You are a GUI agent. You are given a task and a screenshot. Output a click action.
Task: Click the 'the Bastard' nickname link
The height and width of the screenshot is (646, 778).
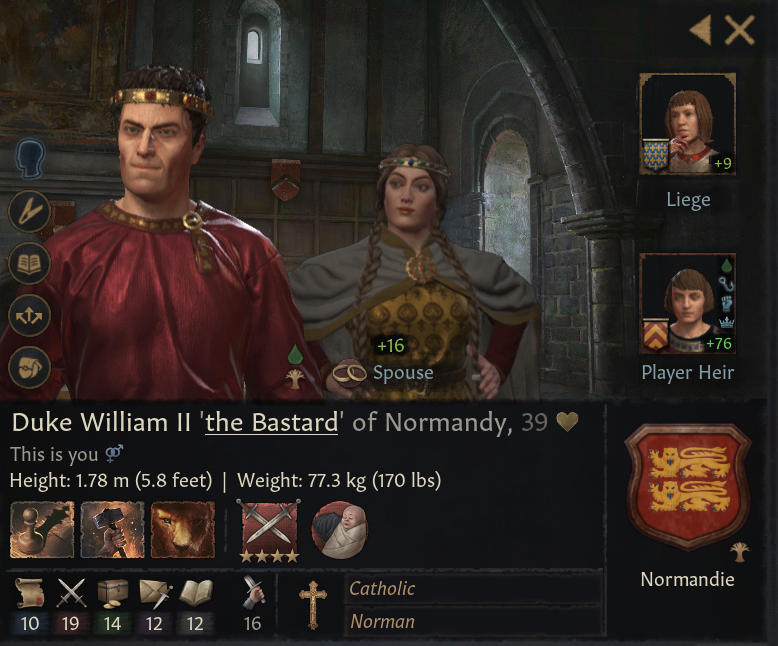coord(272,423)
